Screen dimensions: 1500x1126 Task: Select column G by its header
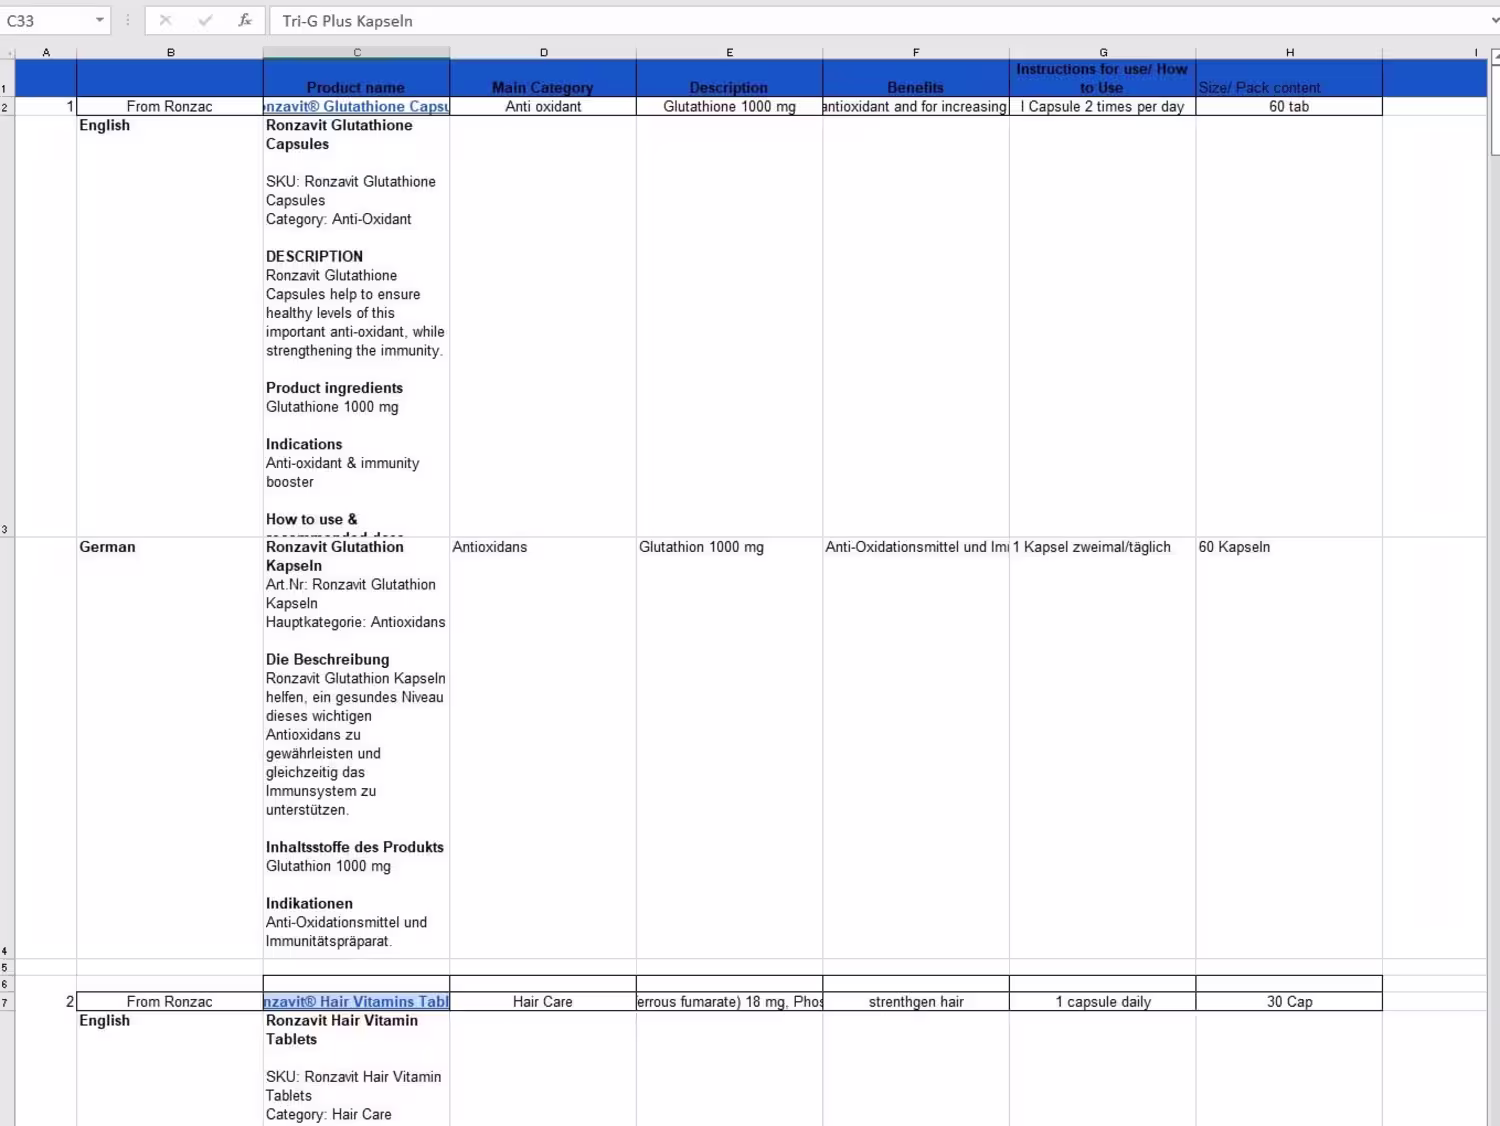(x=1103, y=52)
